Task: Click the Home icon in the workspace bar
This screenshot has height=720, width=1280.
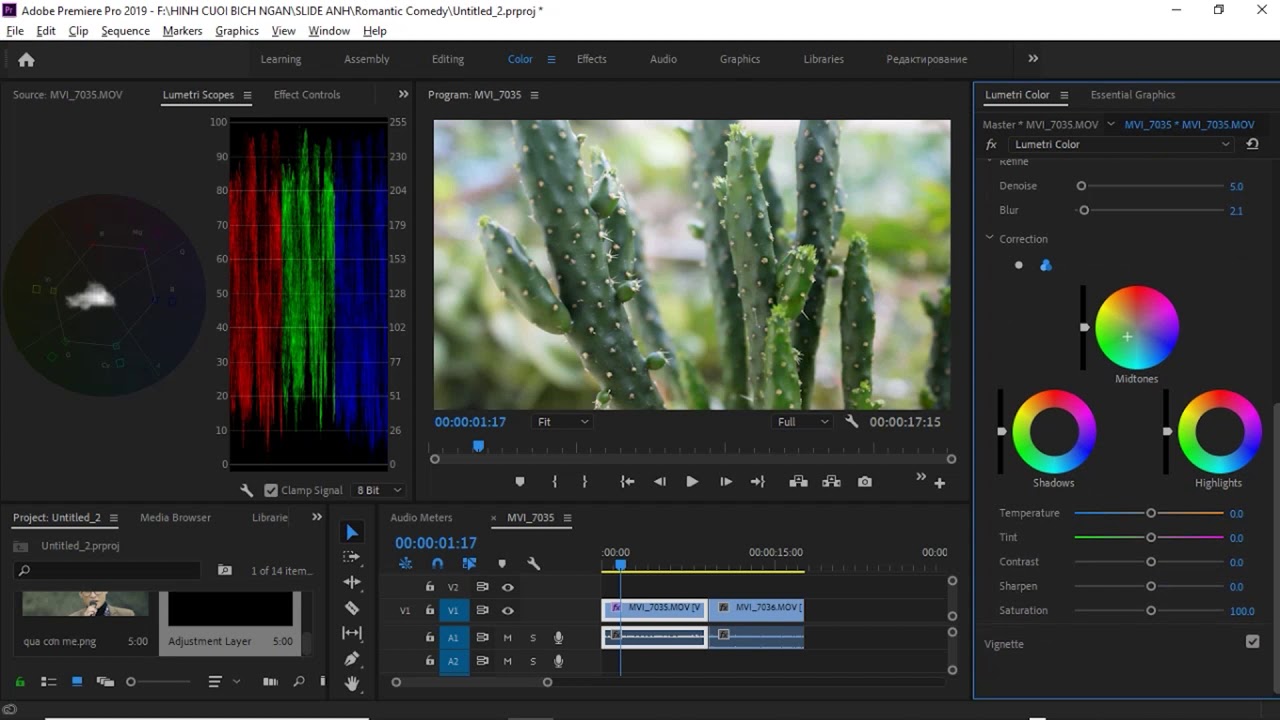Action: (x=27, y=59)
